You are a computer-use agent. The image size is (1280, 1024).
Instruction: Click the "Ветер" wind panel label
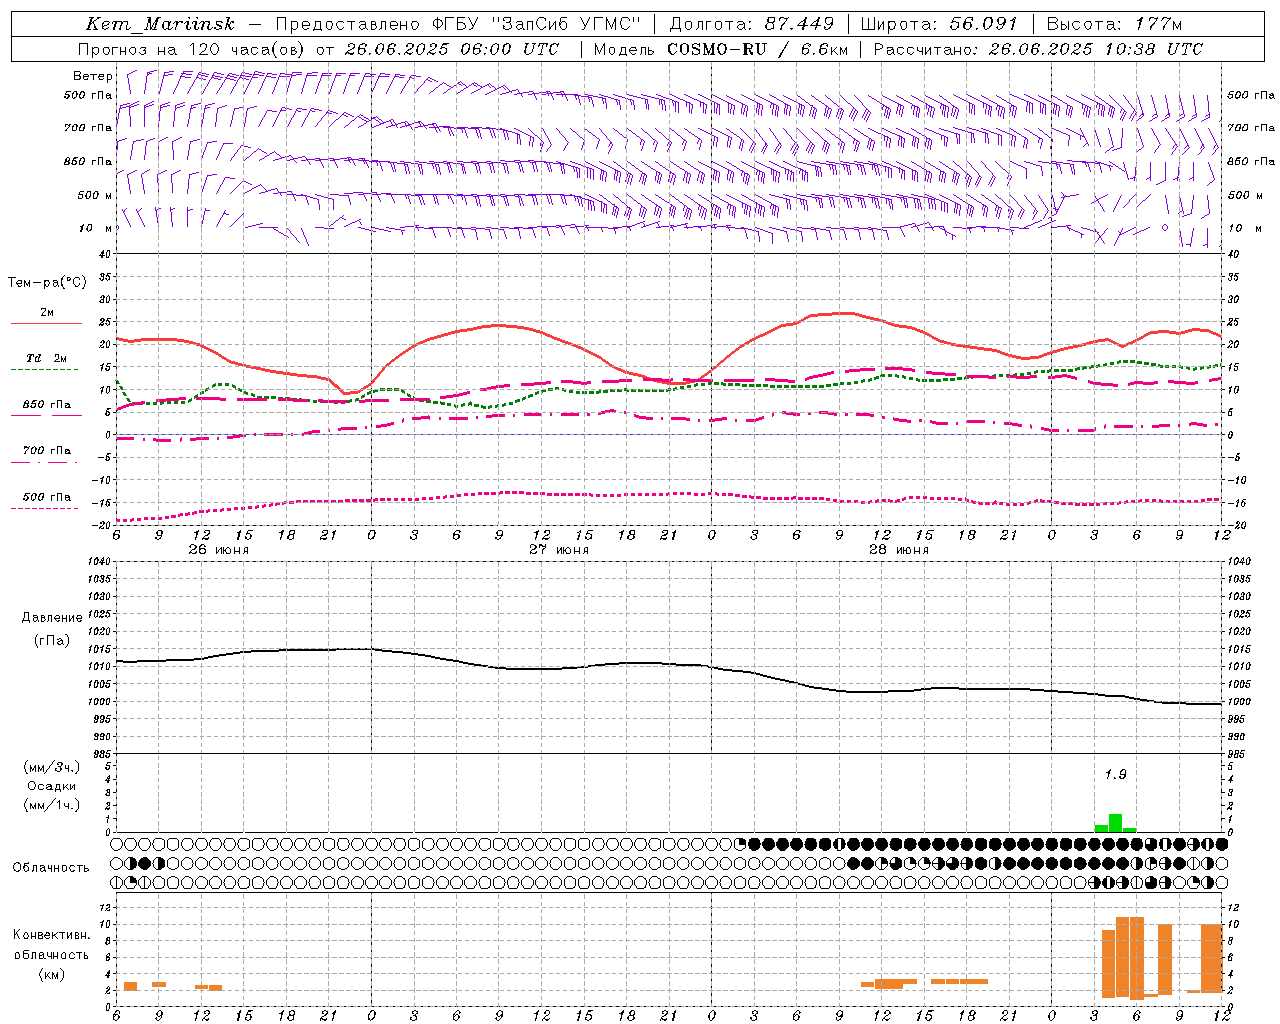click(93, 76)
